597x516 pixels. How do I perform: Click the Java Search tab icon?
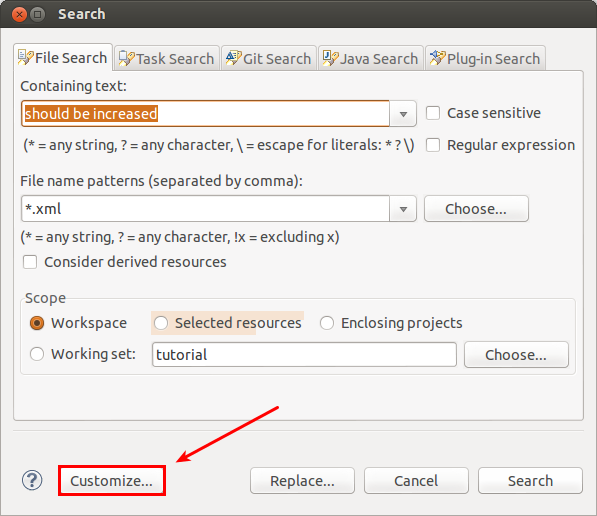tap(330, 58)
